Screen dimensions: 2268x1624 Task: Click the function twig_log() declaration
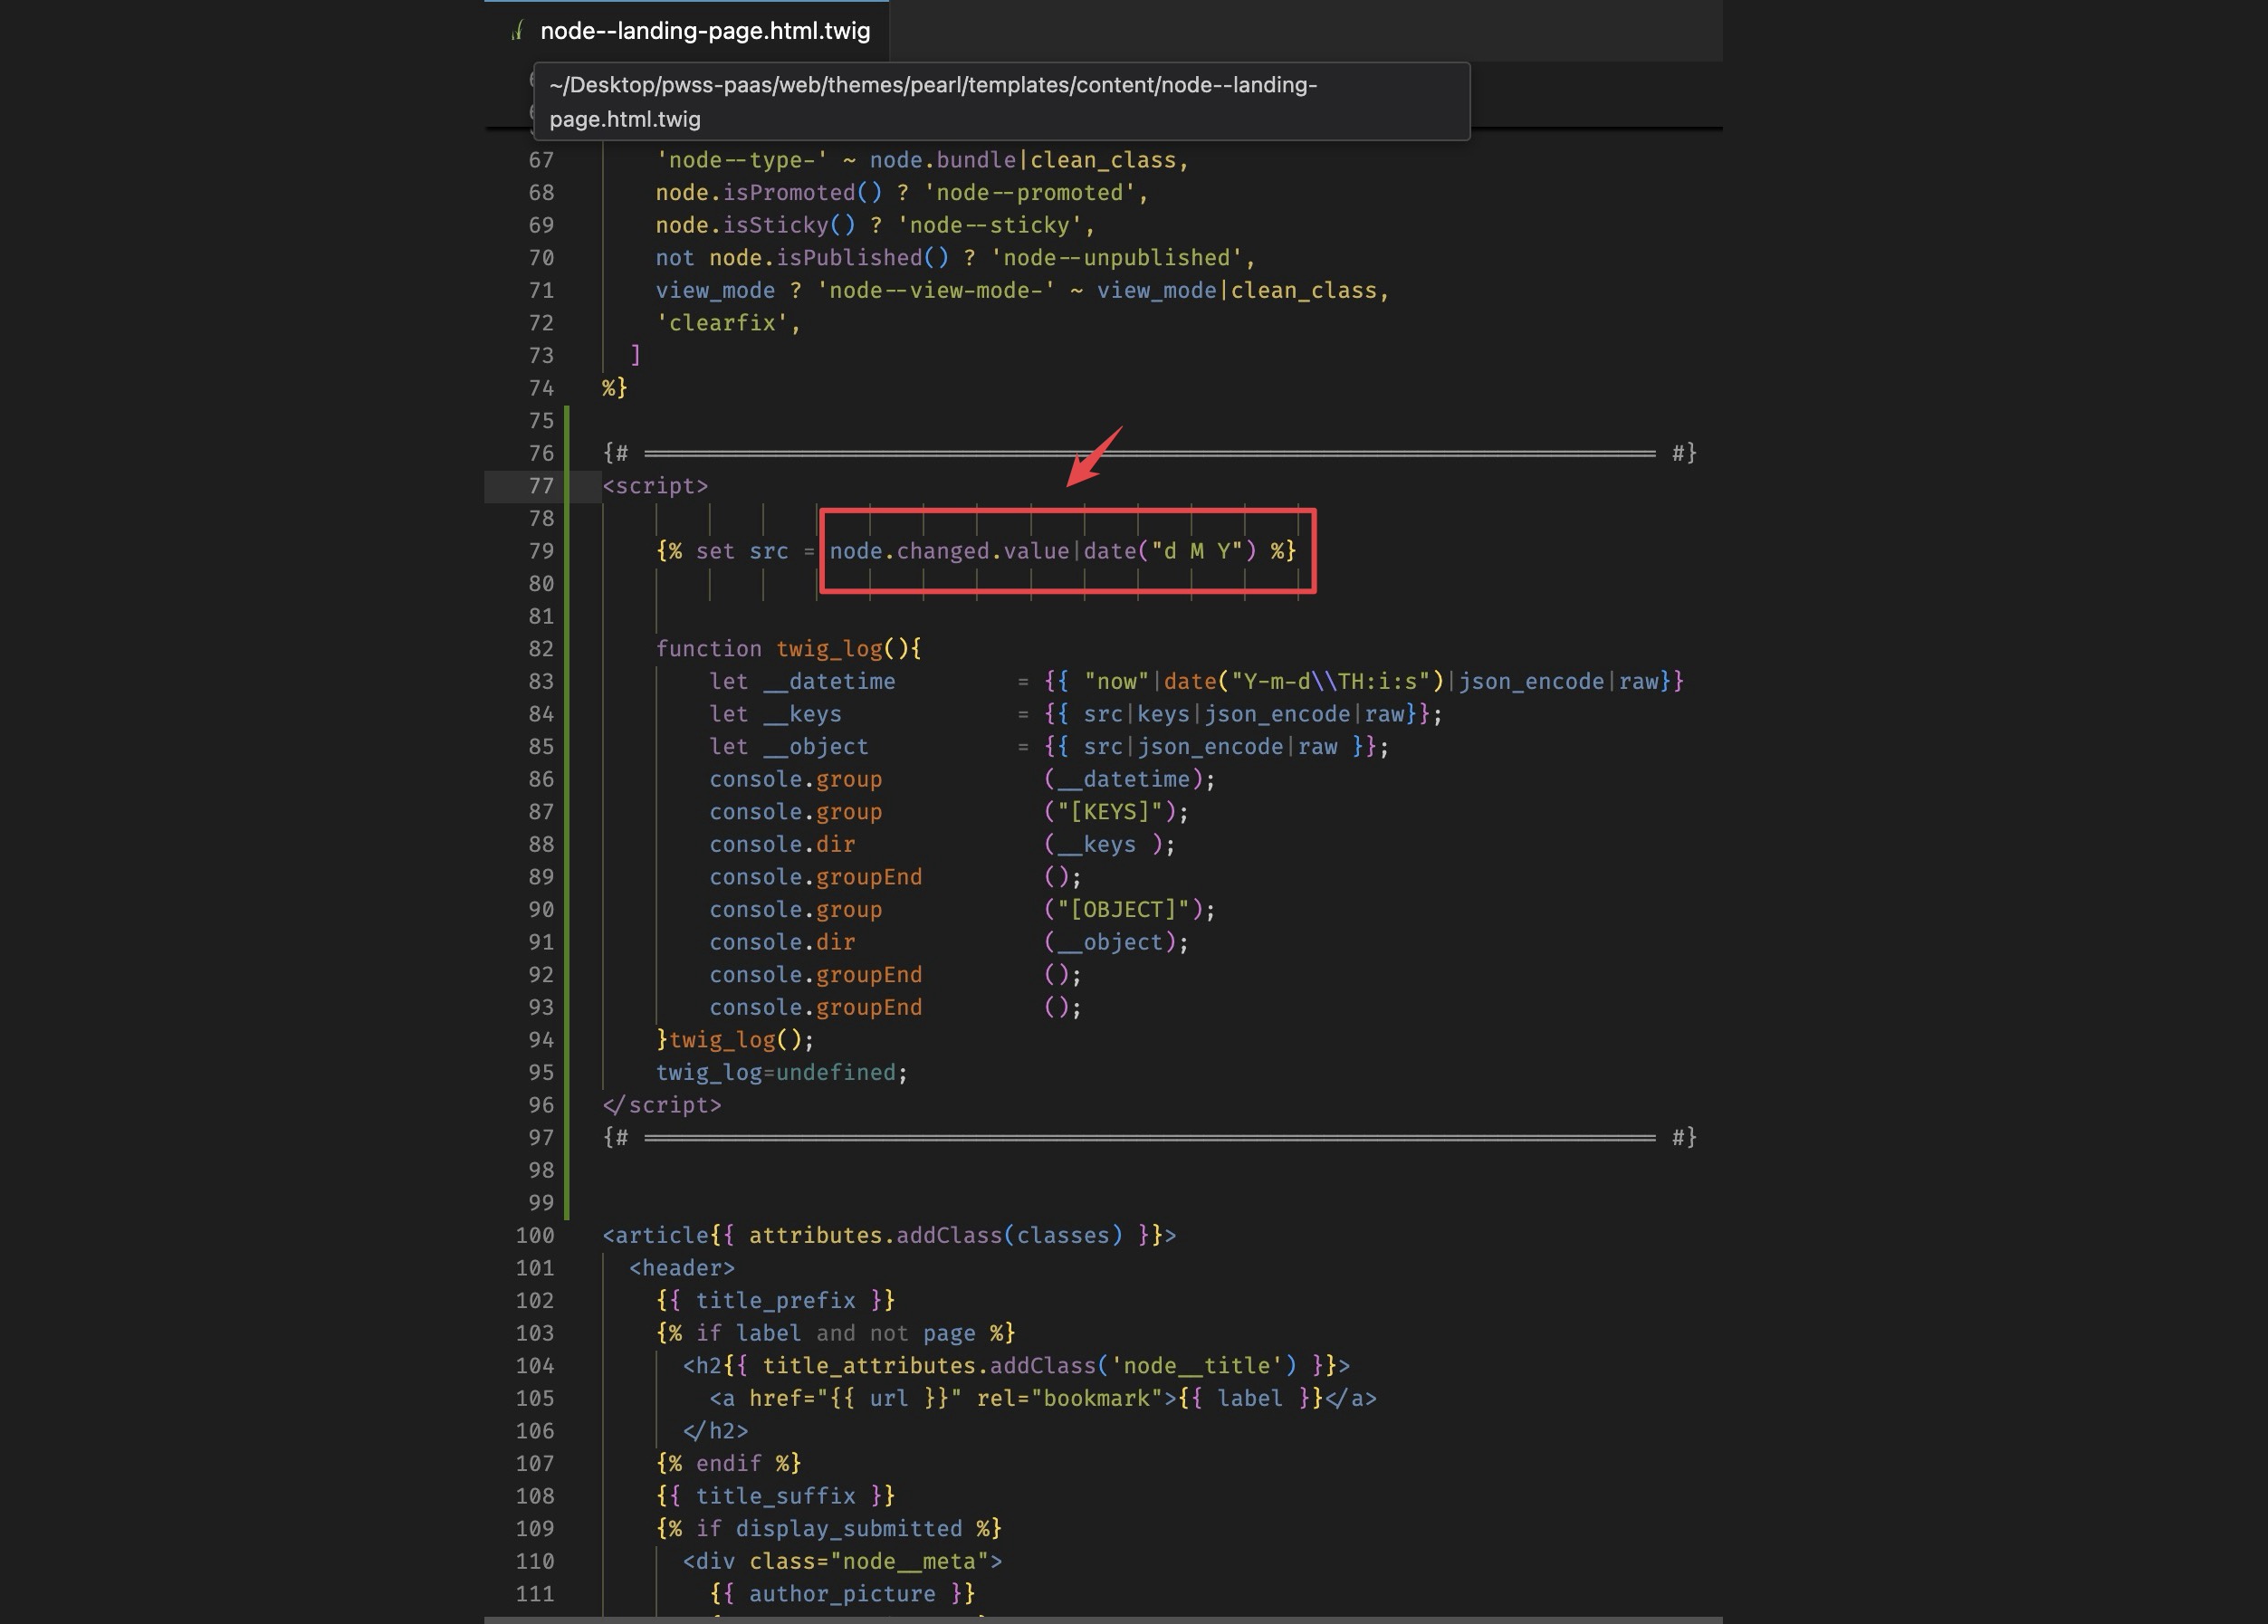click(789, 649)
